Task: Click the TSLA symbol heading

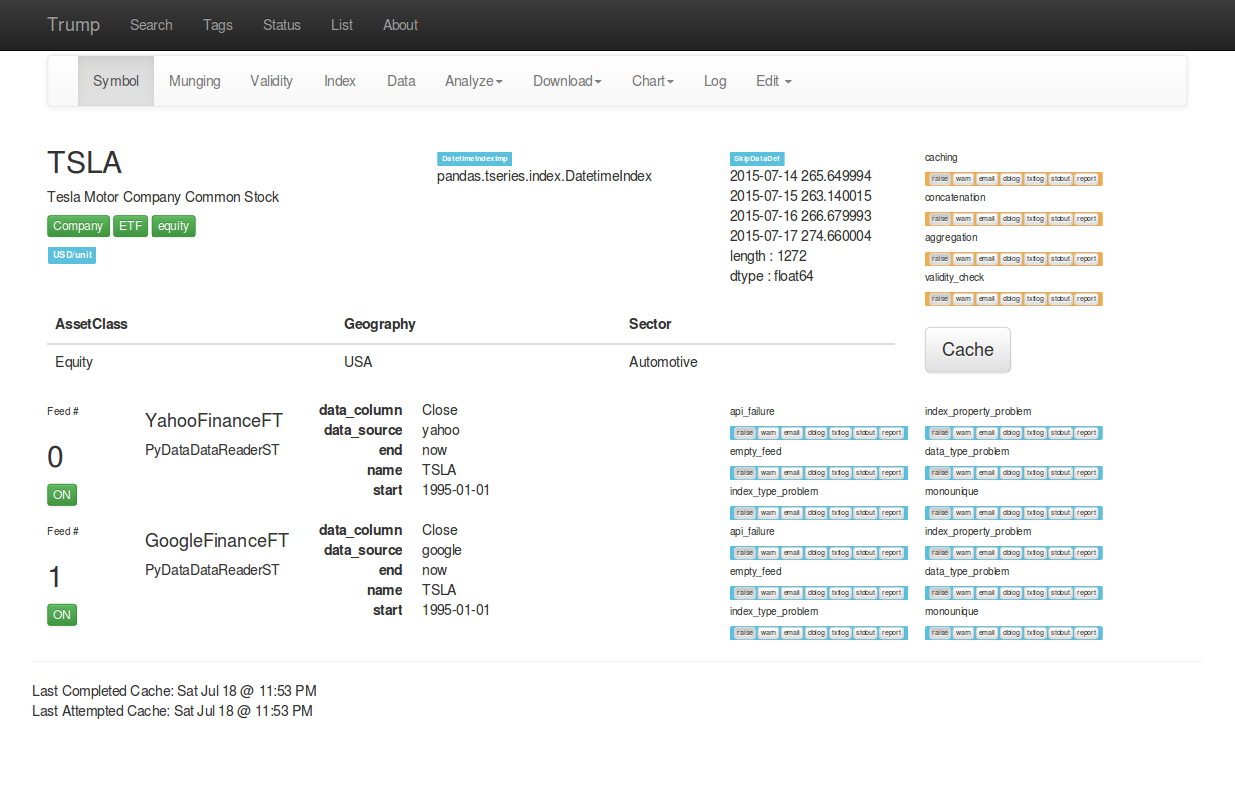Action: click(x=84, y=163)
